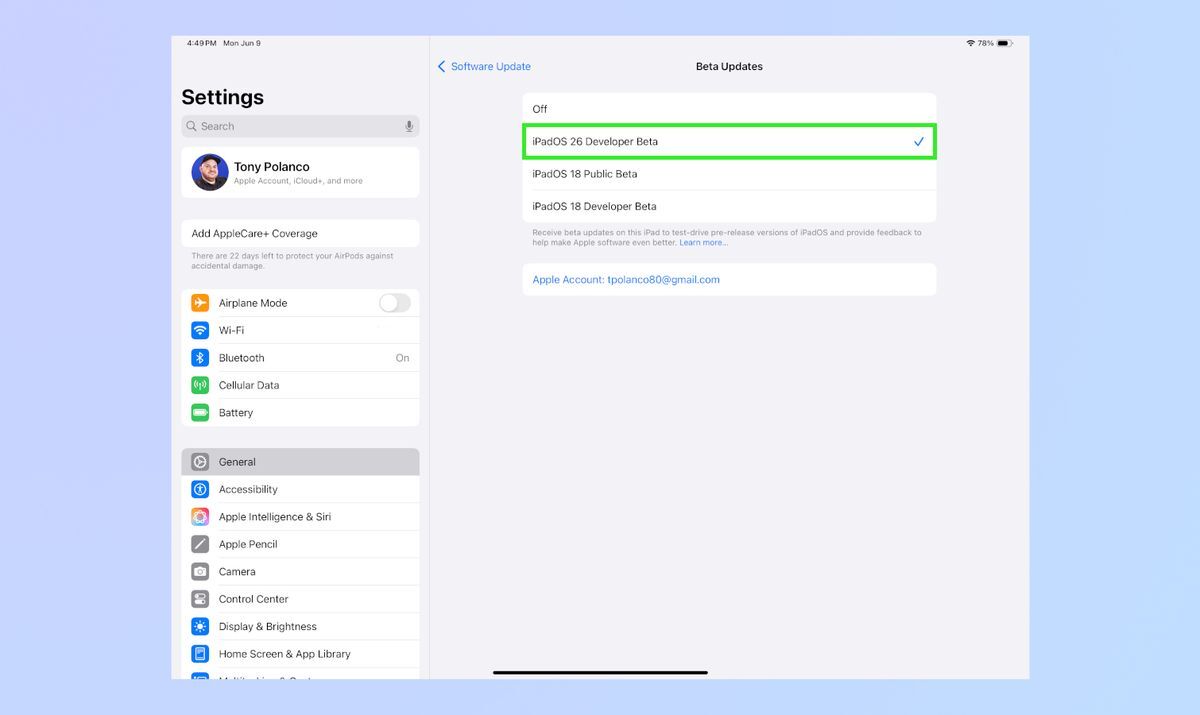The height and width of the screenshot is (715, 1200).
Task: Open Tony Polanco Apple Account
Action: tap(300, 172)
